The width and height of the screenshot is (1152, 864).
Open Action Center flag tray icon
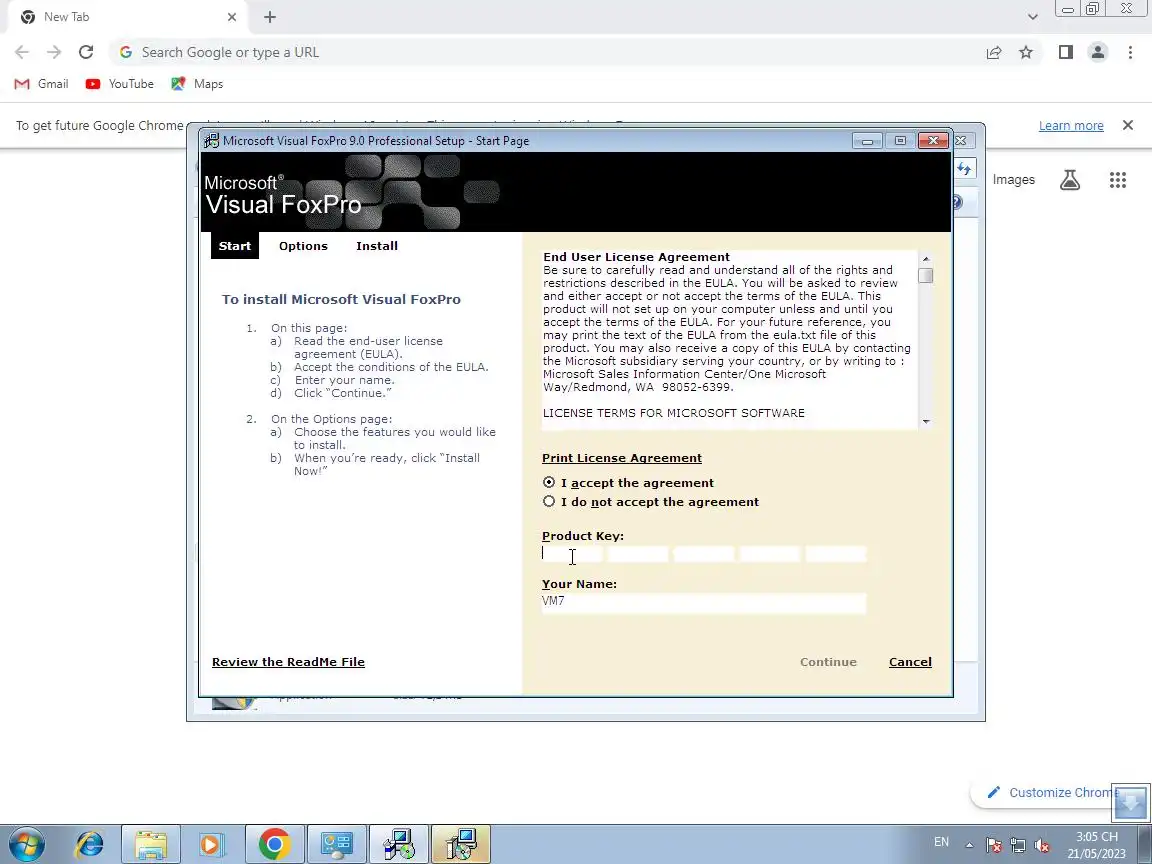tap(993, 845)
